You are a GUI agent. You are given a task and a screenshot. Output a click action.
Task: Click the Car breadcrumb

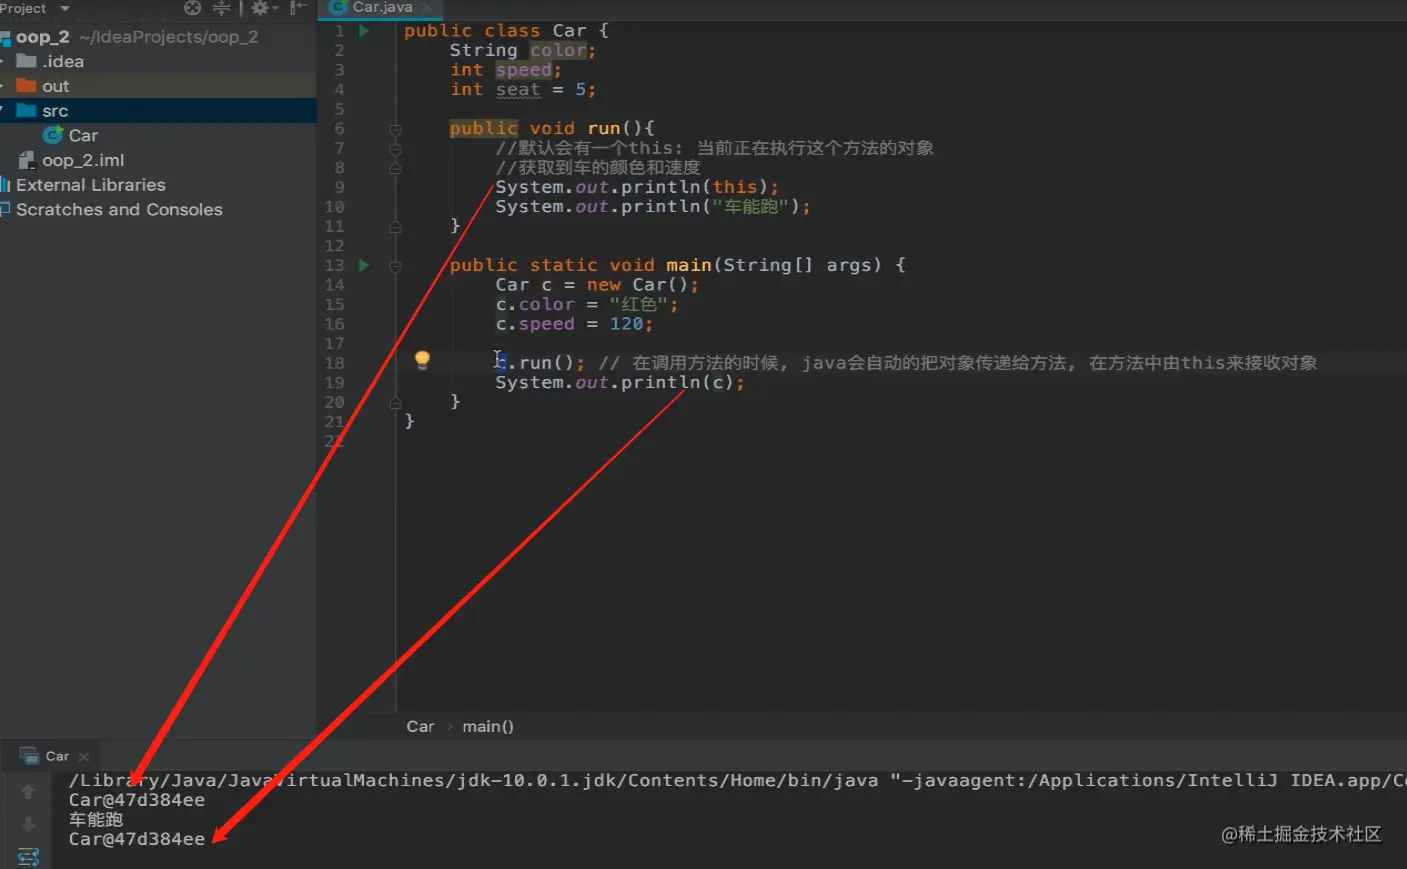click(420, 727)
